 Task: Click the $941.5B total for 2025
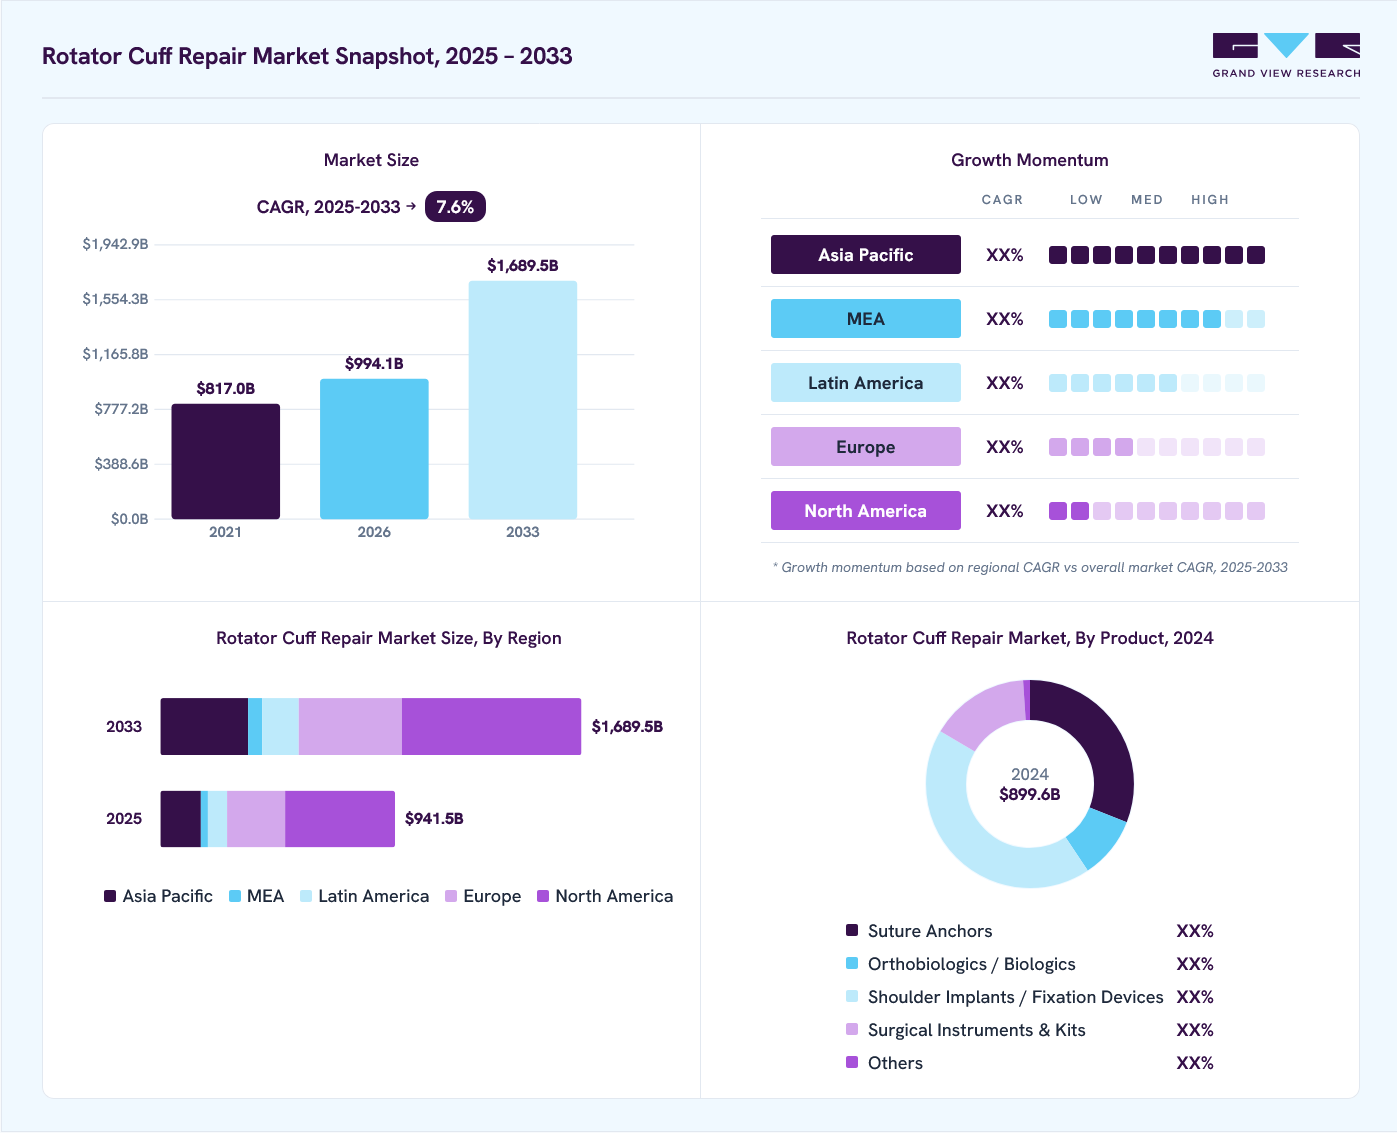click(434, 818)
